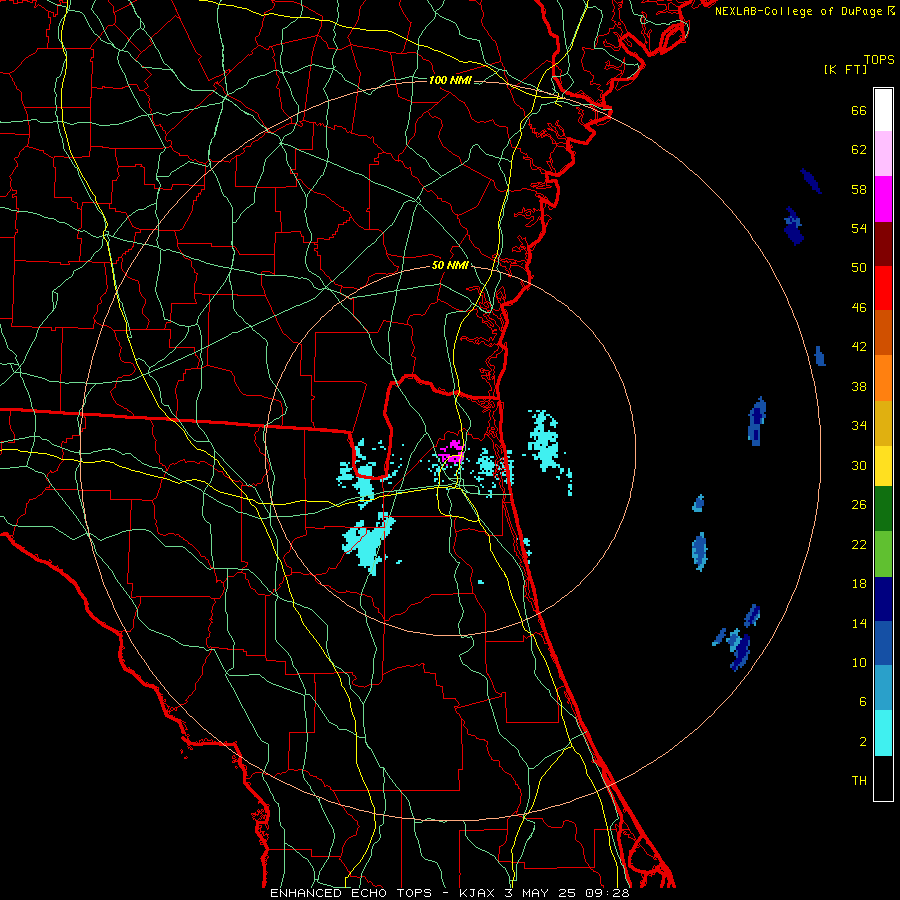Screen dimensions: 900x900
Task: Click the legend value 42
Action: click(x=859, y=347)
